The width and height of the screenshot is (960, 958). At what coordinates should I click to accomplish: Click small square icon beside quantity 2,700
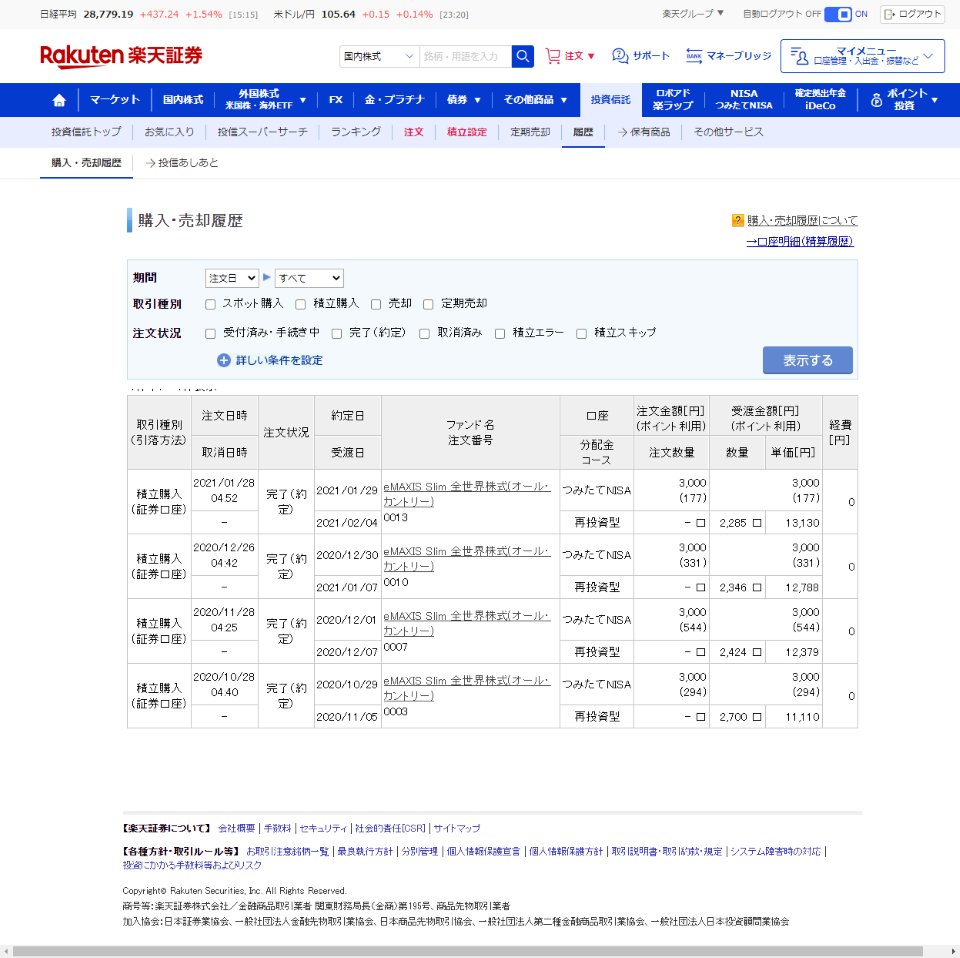coord(757,717)
